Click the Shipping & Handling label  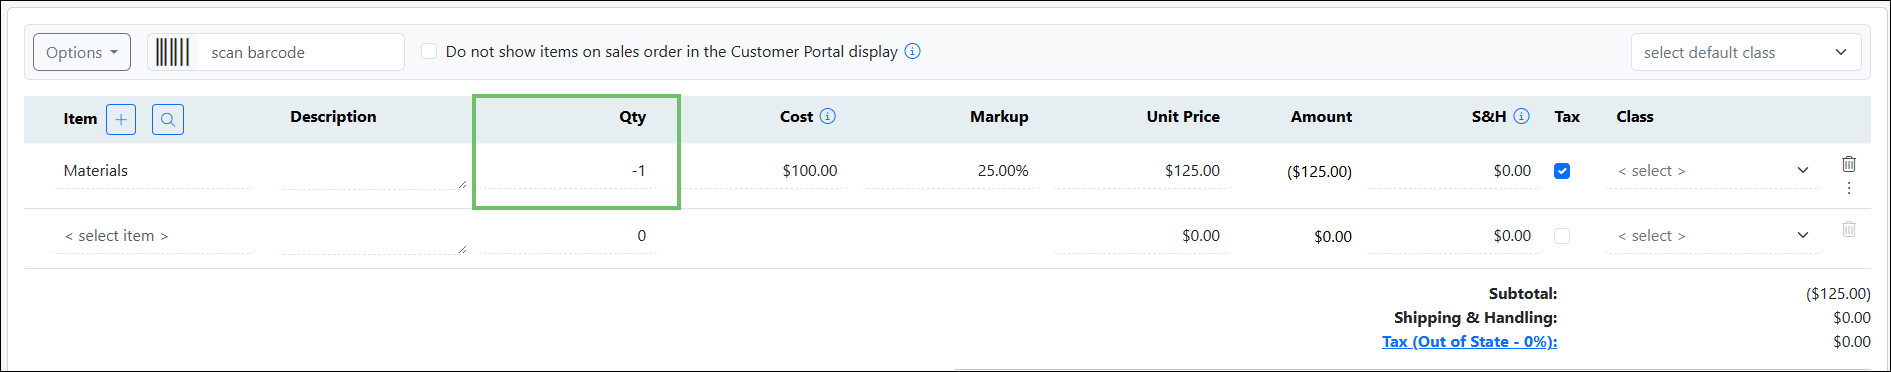(x=1476, y=318)
